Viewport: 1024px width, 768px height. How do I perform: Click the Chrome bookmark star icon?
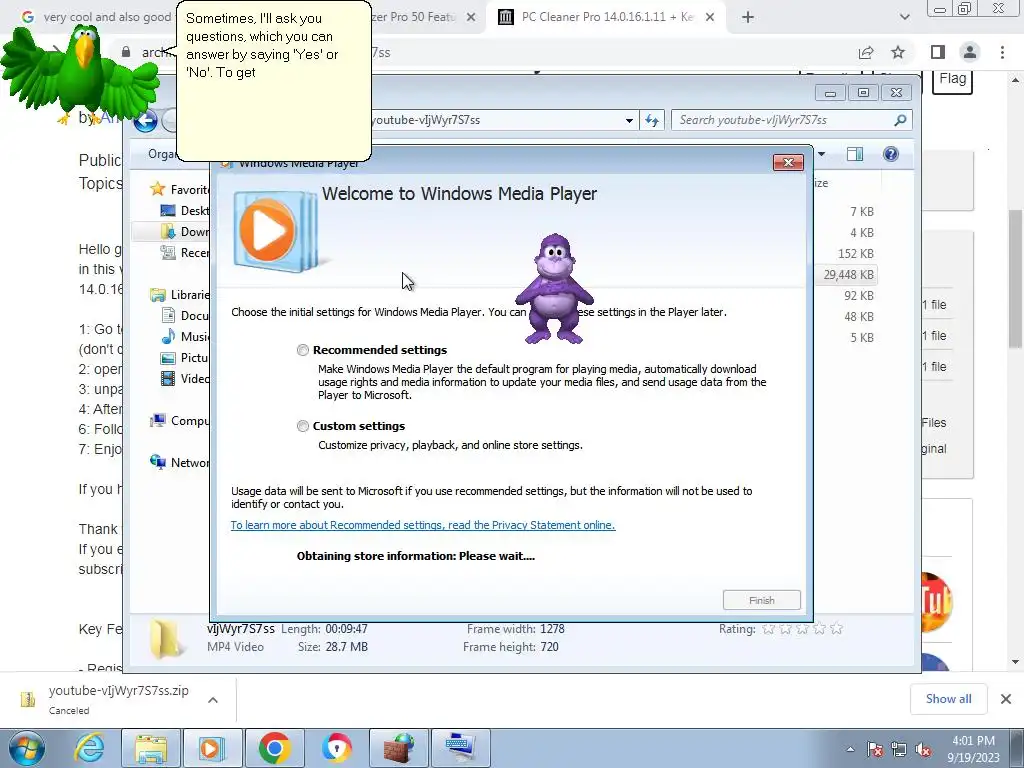(x=898, y=52)
